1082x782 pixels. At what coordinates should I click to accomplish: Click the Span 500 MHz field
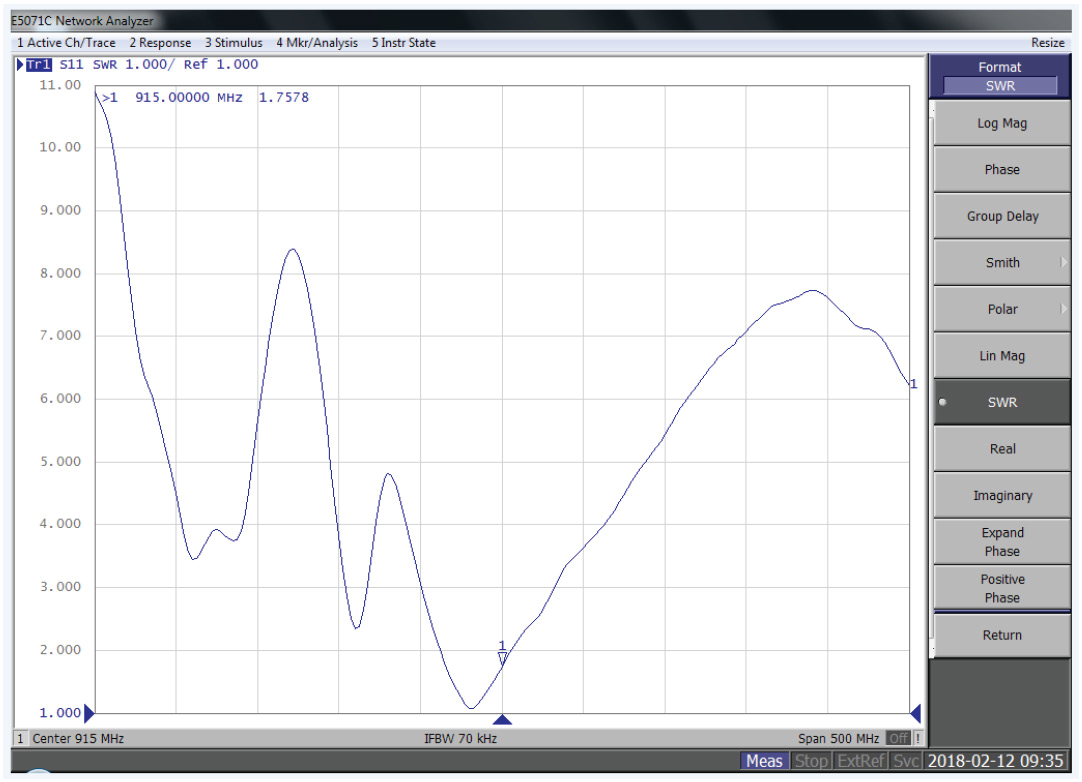tap(838, 739)
